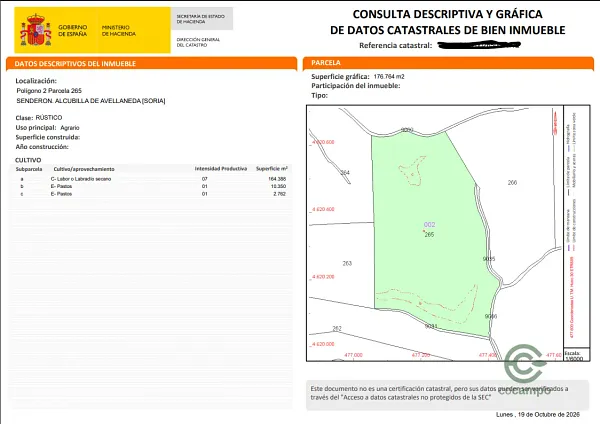Click the Spanish coat of arms emblem
600x424 pixels.
36,30
